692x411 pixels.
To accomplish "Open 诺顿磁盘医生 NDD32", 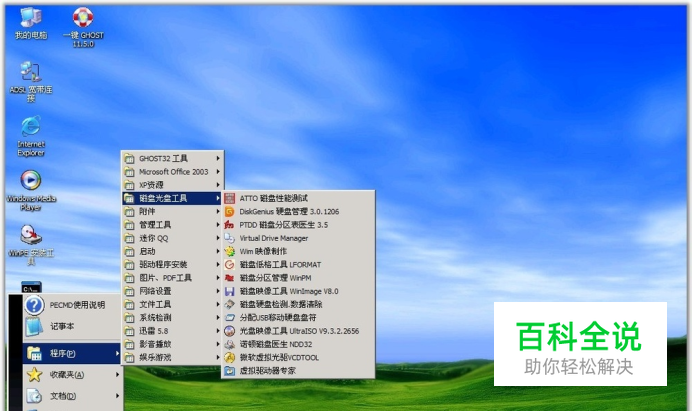I will pos(298,344).
